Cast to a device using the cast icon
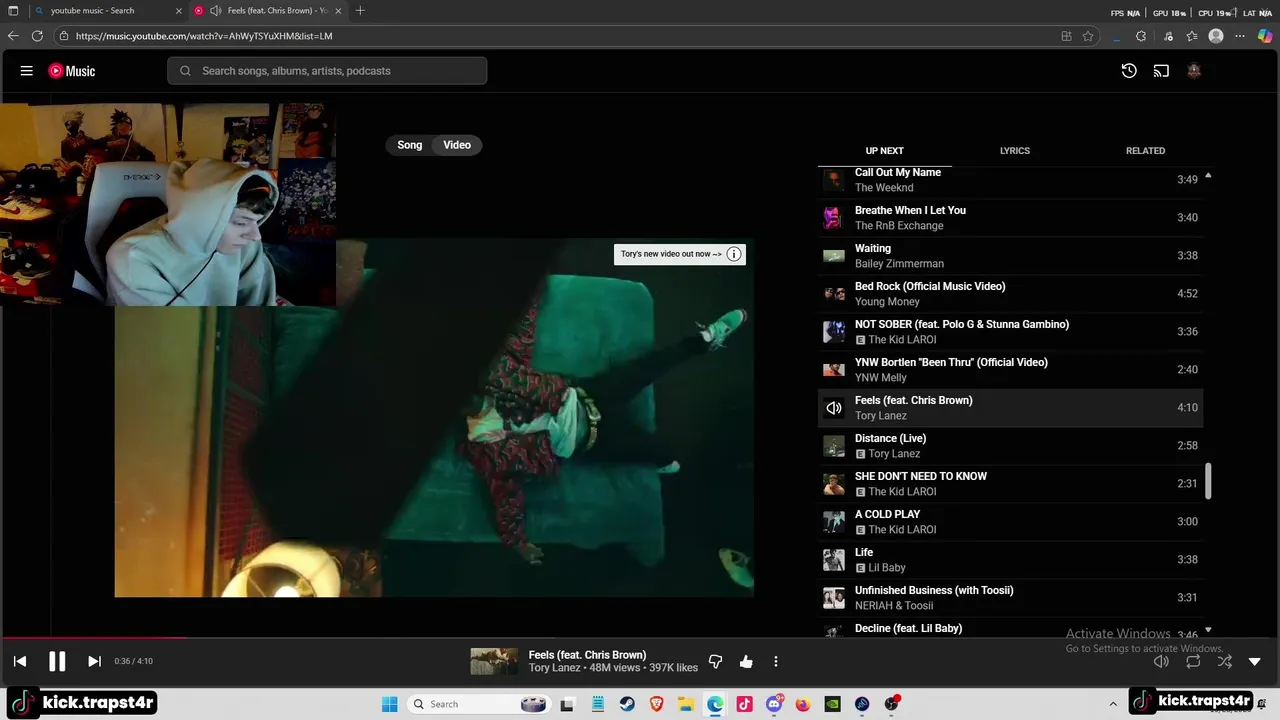 (1161, 71)
